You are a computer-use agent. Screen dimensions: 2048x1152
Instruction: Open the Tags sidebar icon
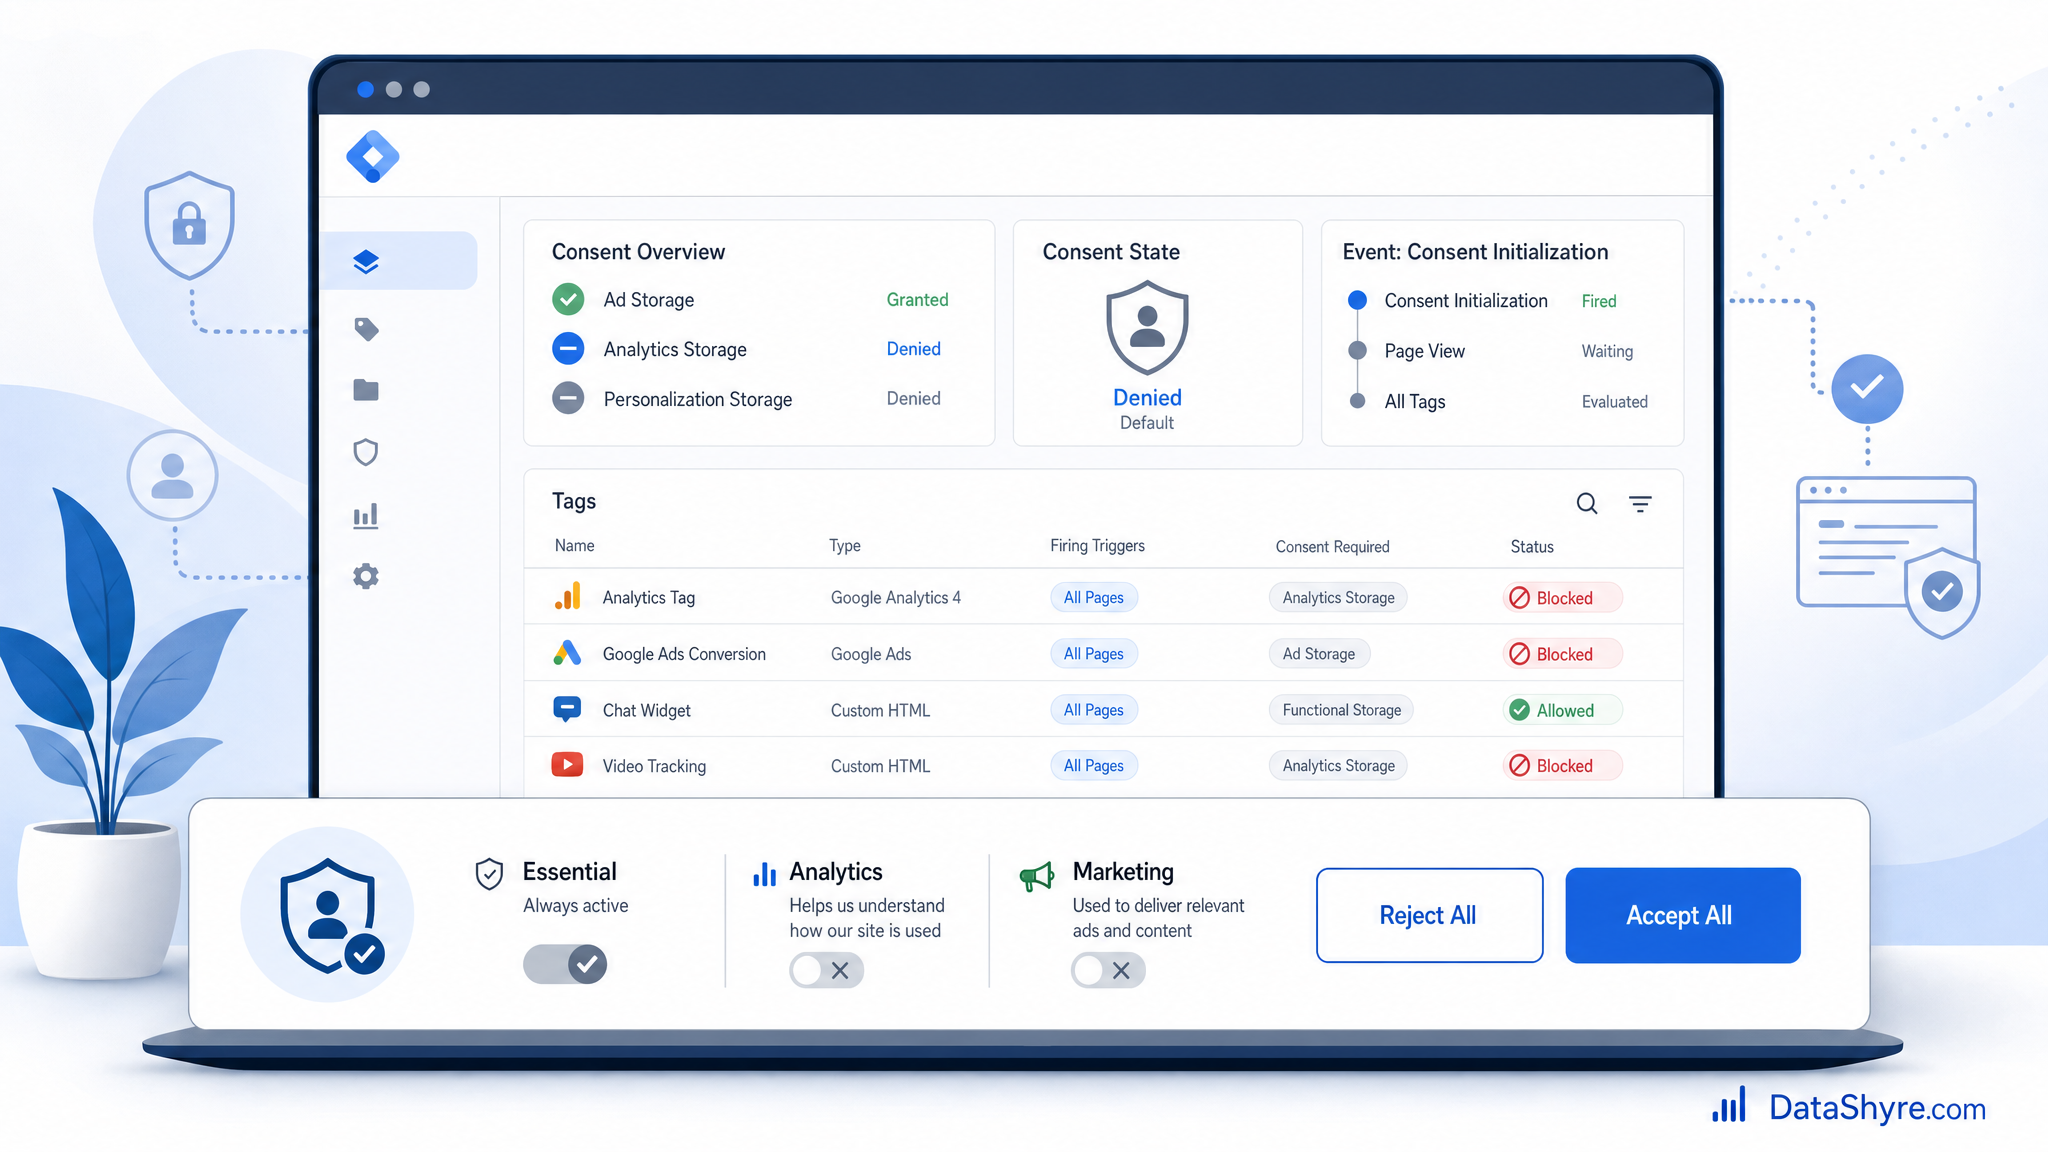click(x=366, y=329)
